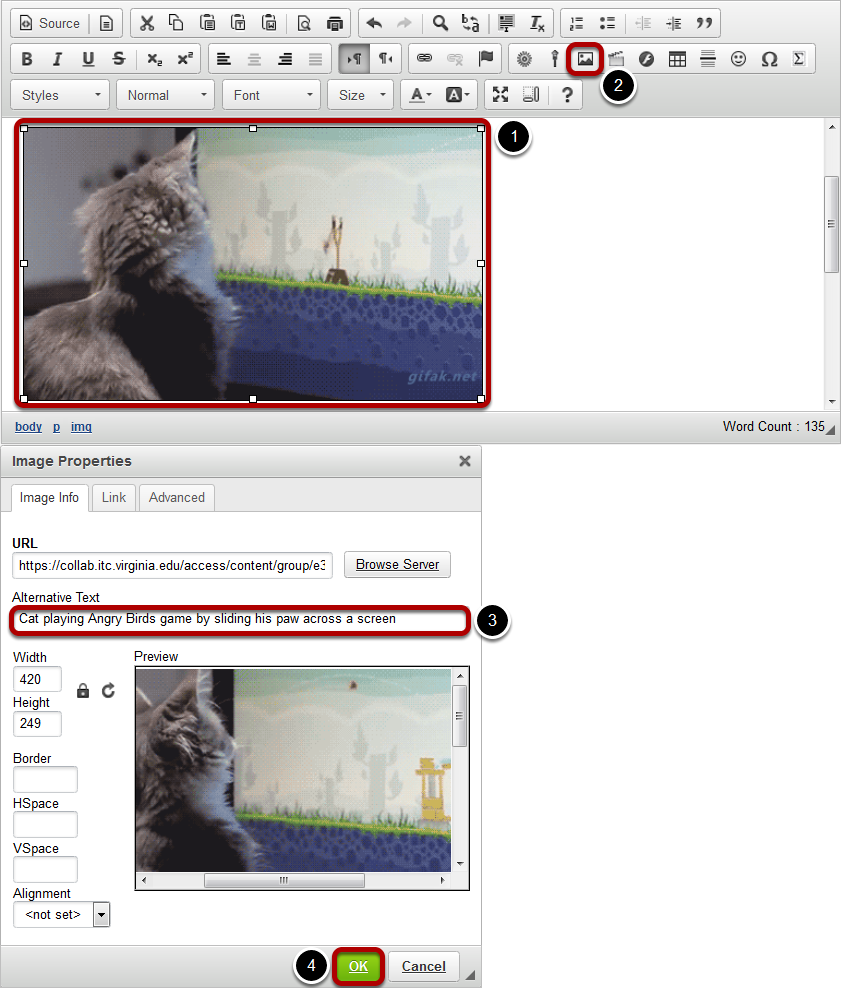
Task: Switch to Image Info tab
Action: (x=49, y=498)
